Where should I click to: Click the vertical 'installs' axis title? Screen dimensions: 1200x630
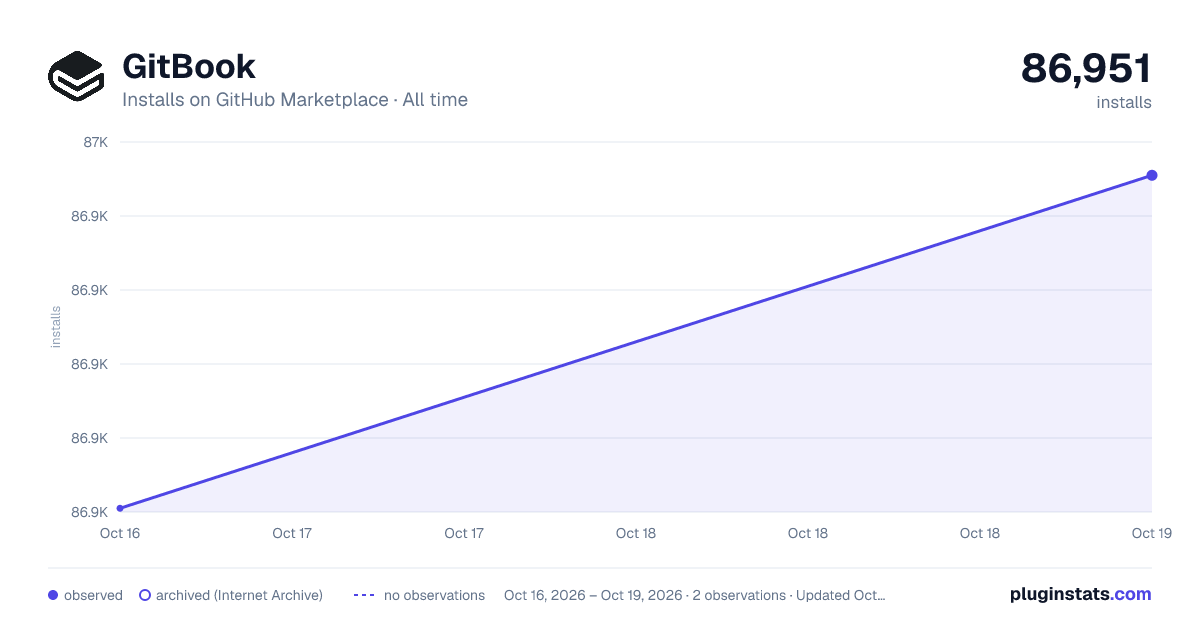56,327
